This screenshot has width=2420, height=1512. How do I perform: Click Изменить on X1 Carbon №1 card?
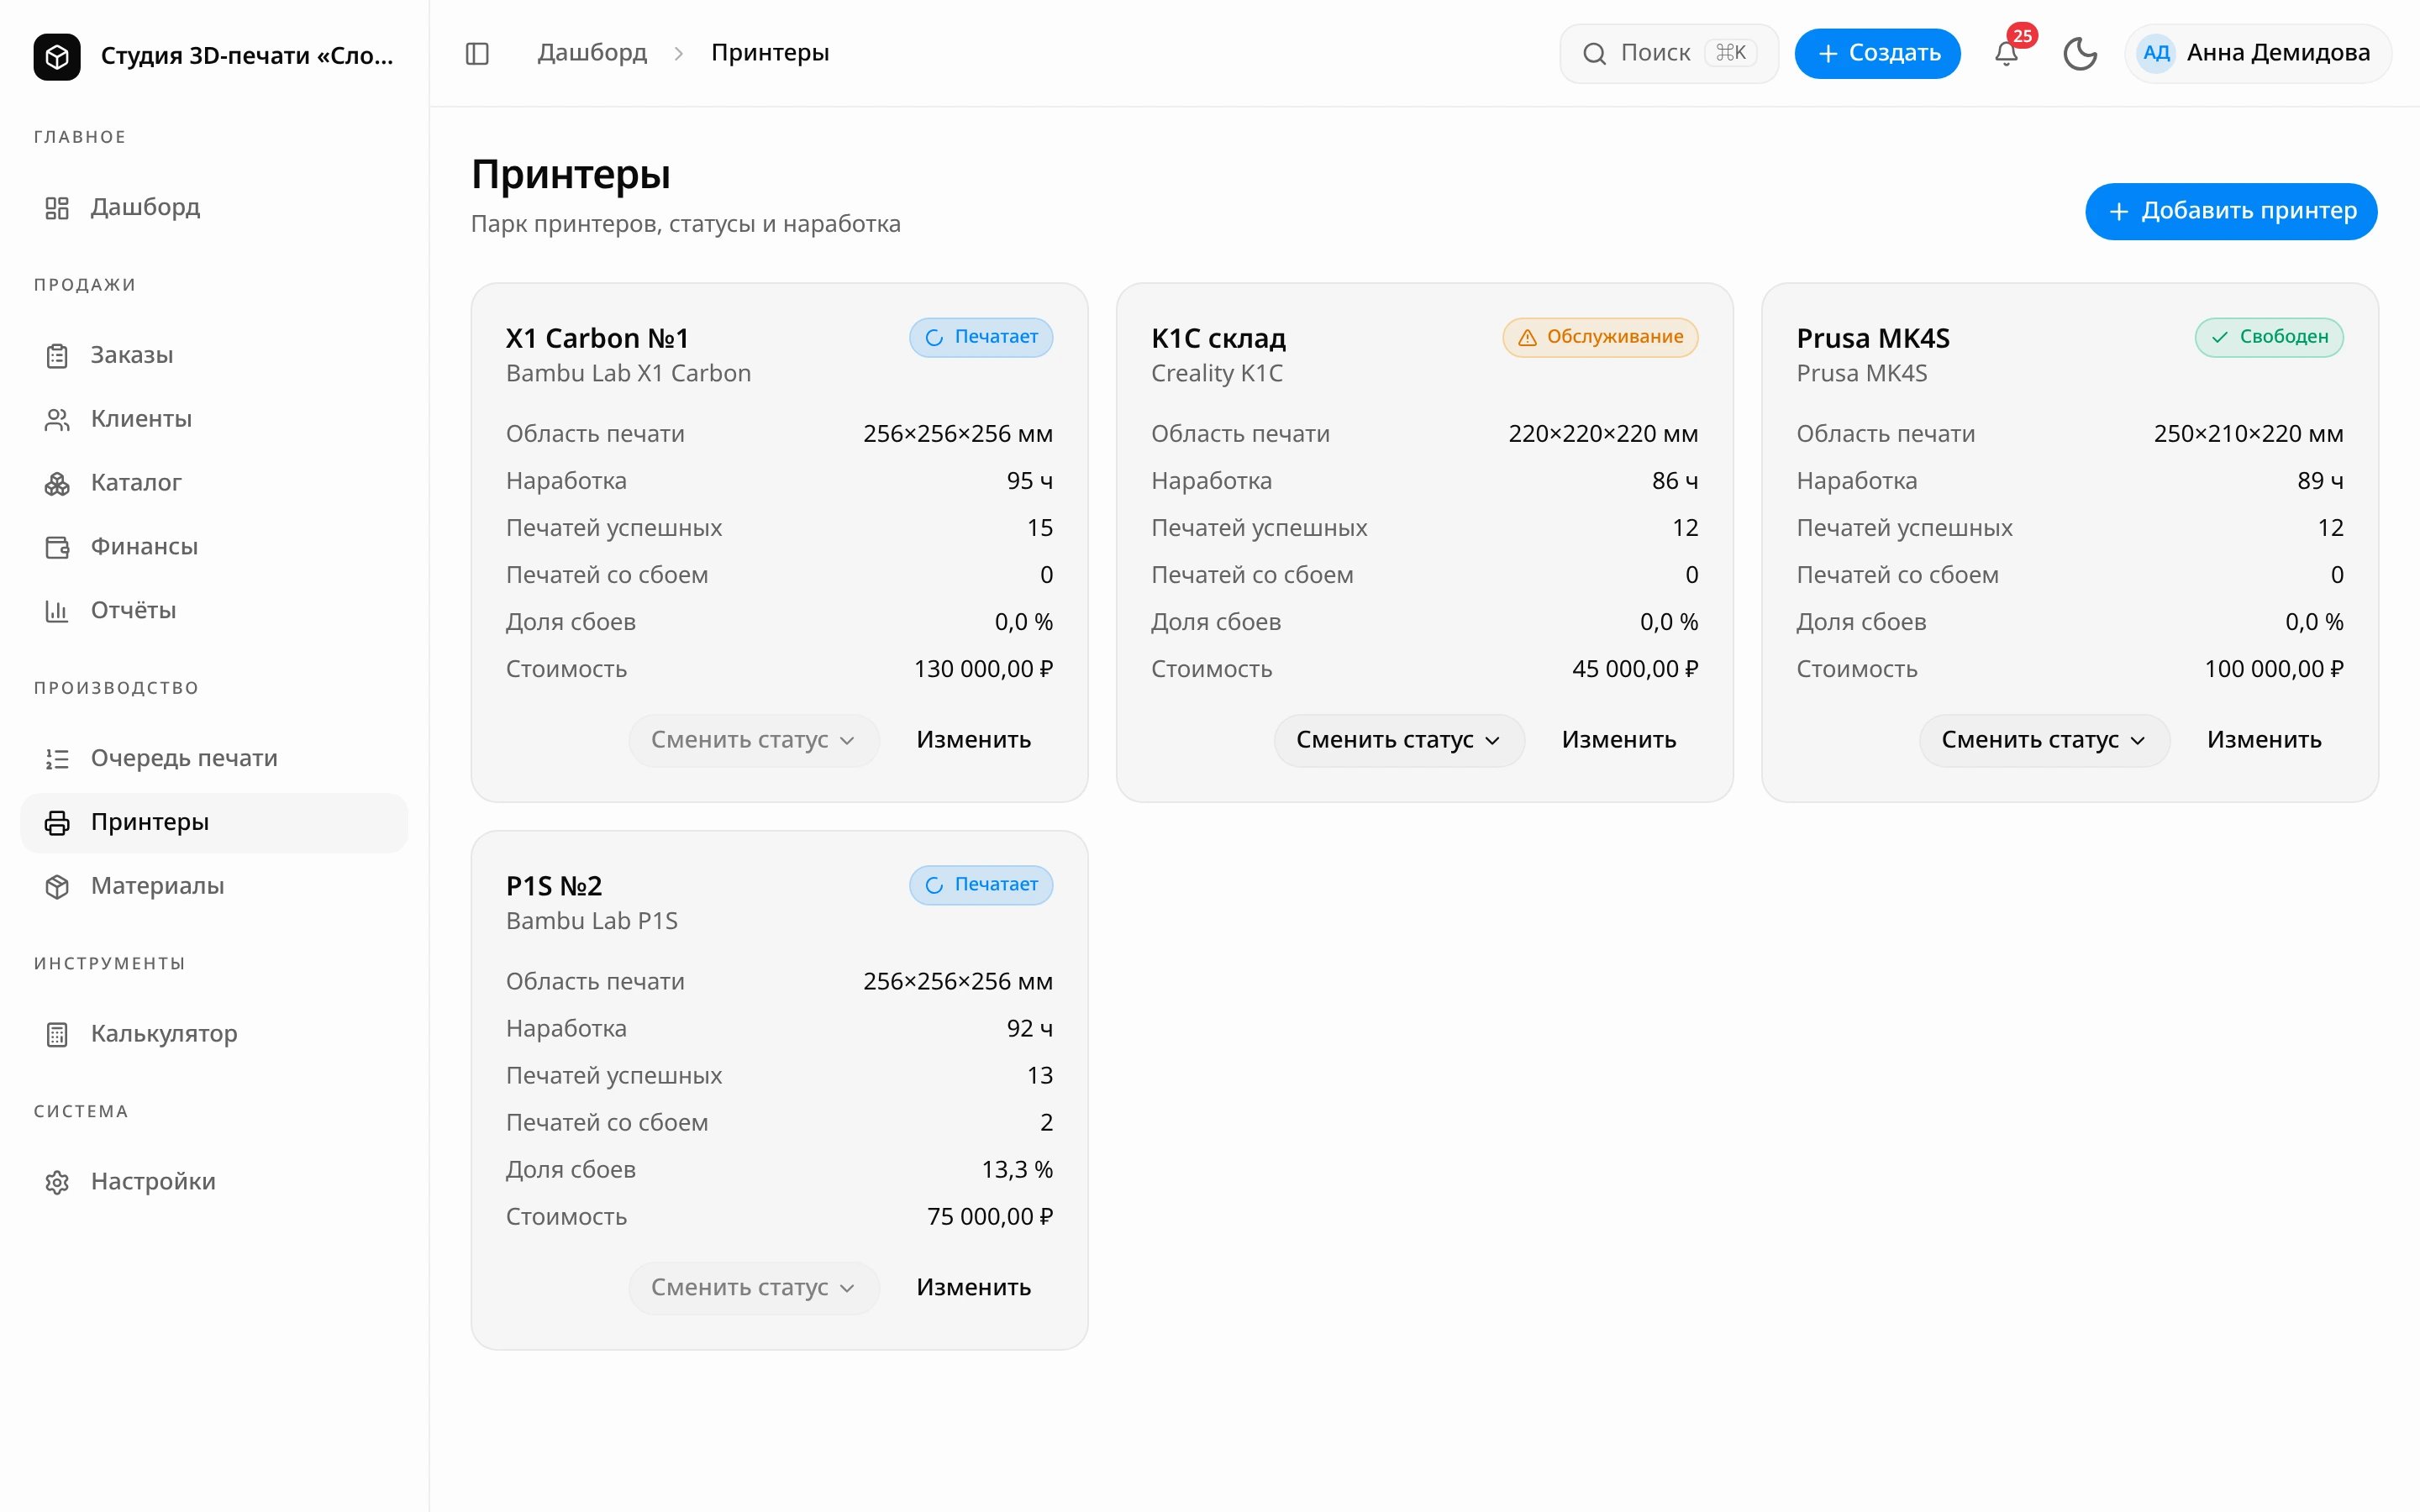pos(973,740)
